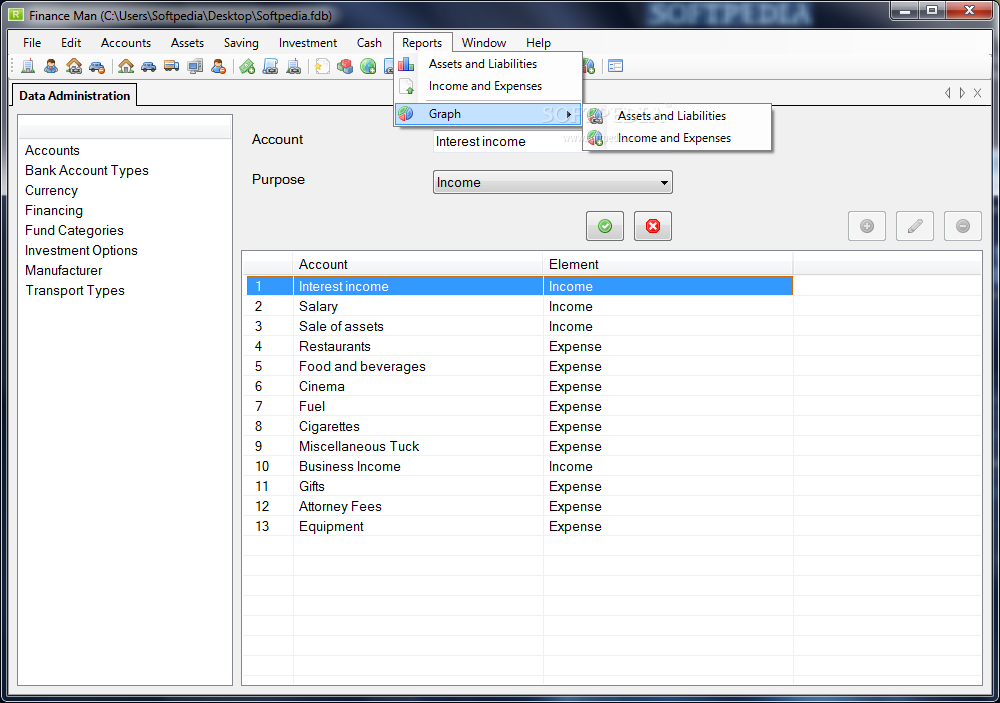This screenshot has height=703, width=1000.
Task: Open the Investment menu
Action: click(308, 43)
